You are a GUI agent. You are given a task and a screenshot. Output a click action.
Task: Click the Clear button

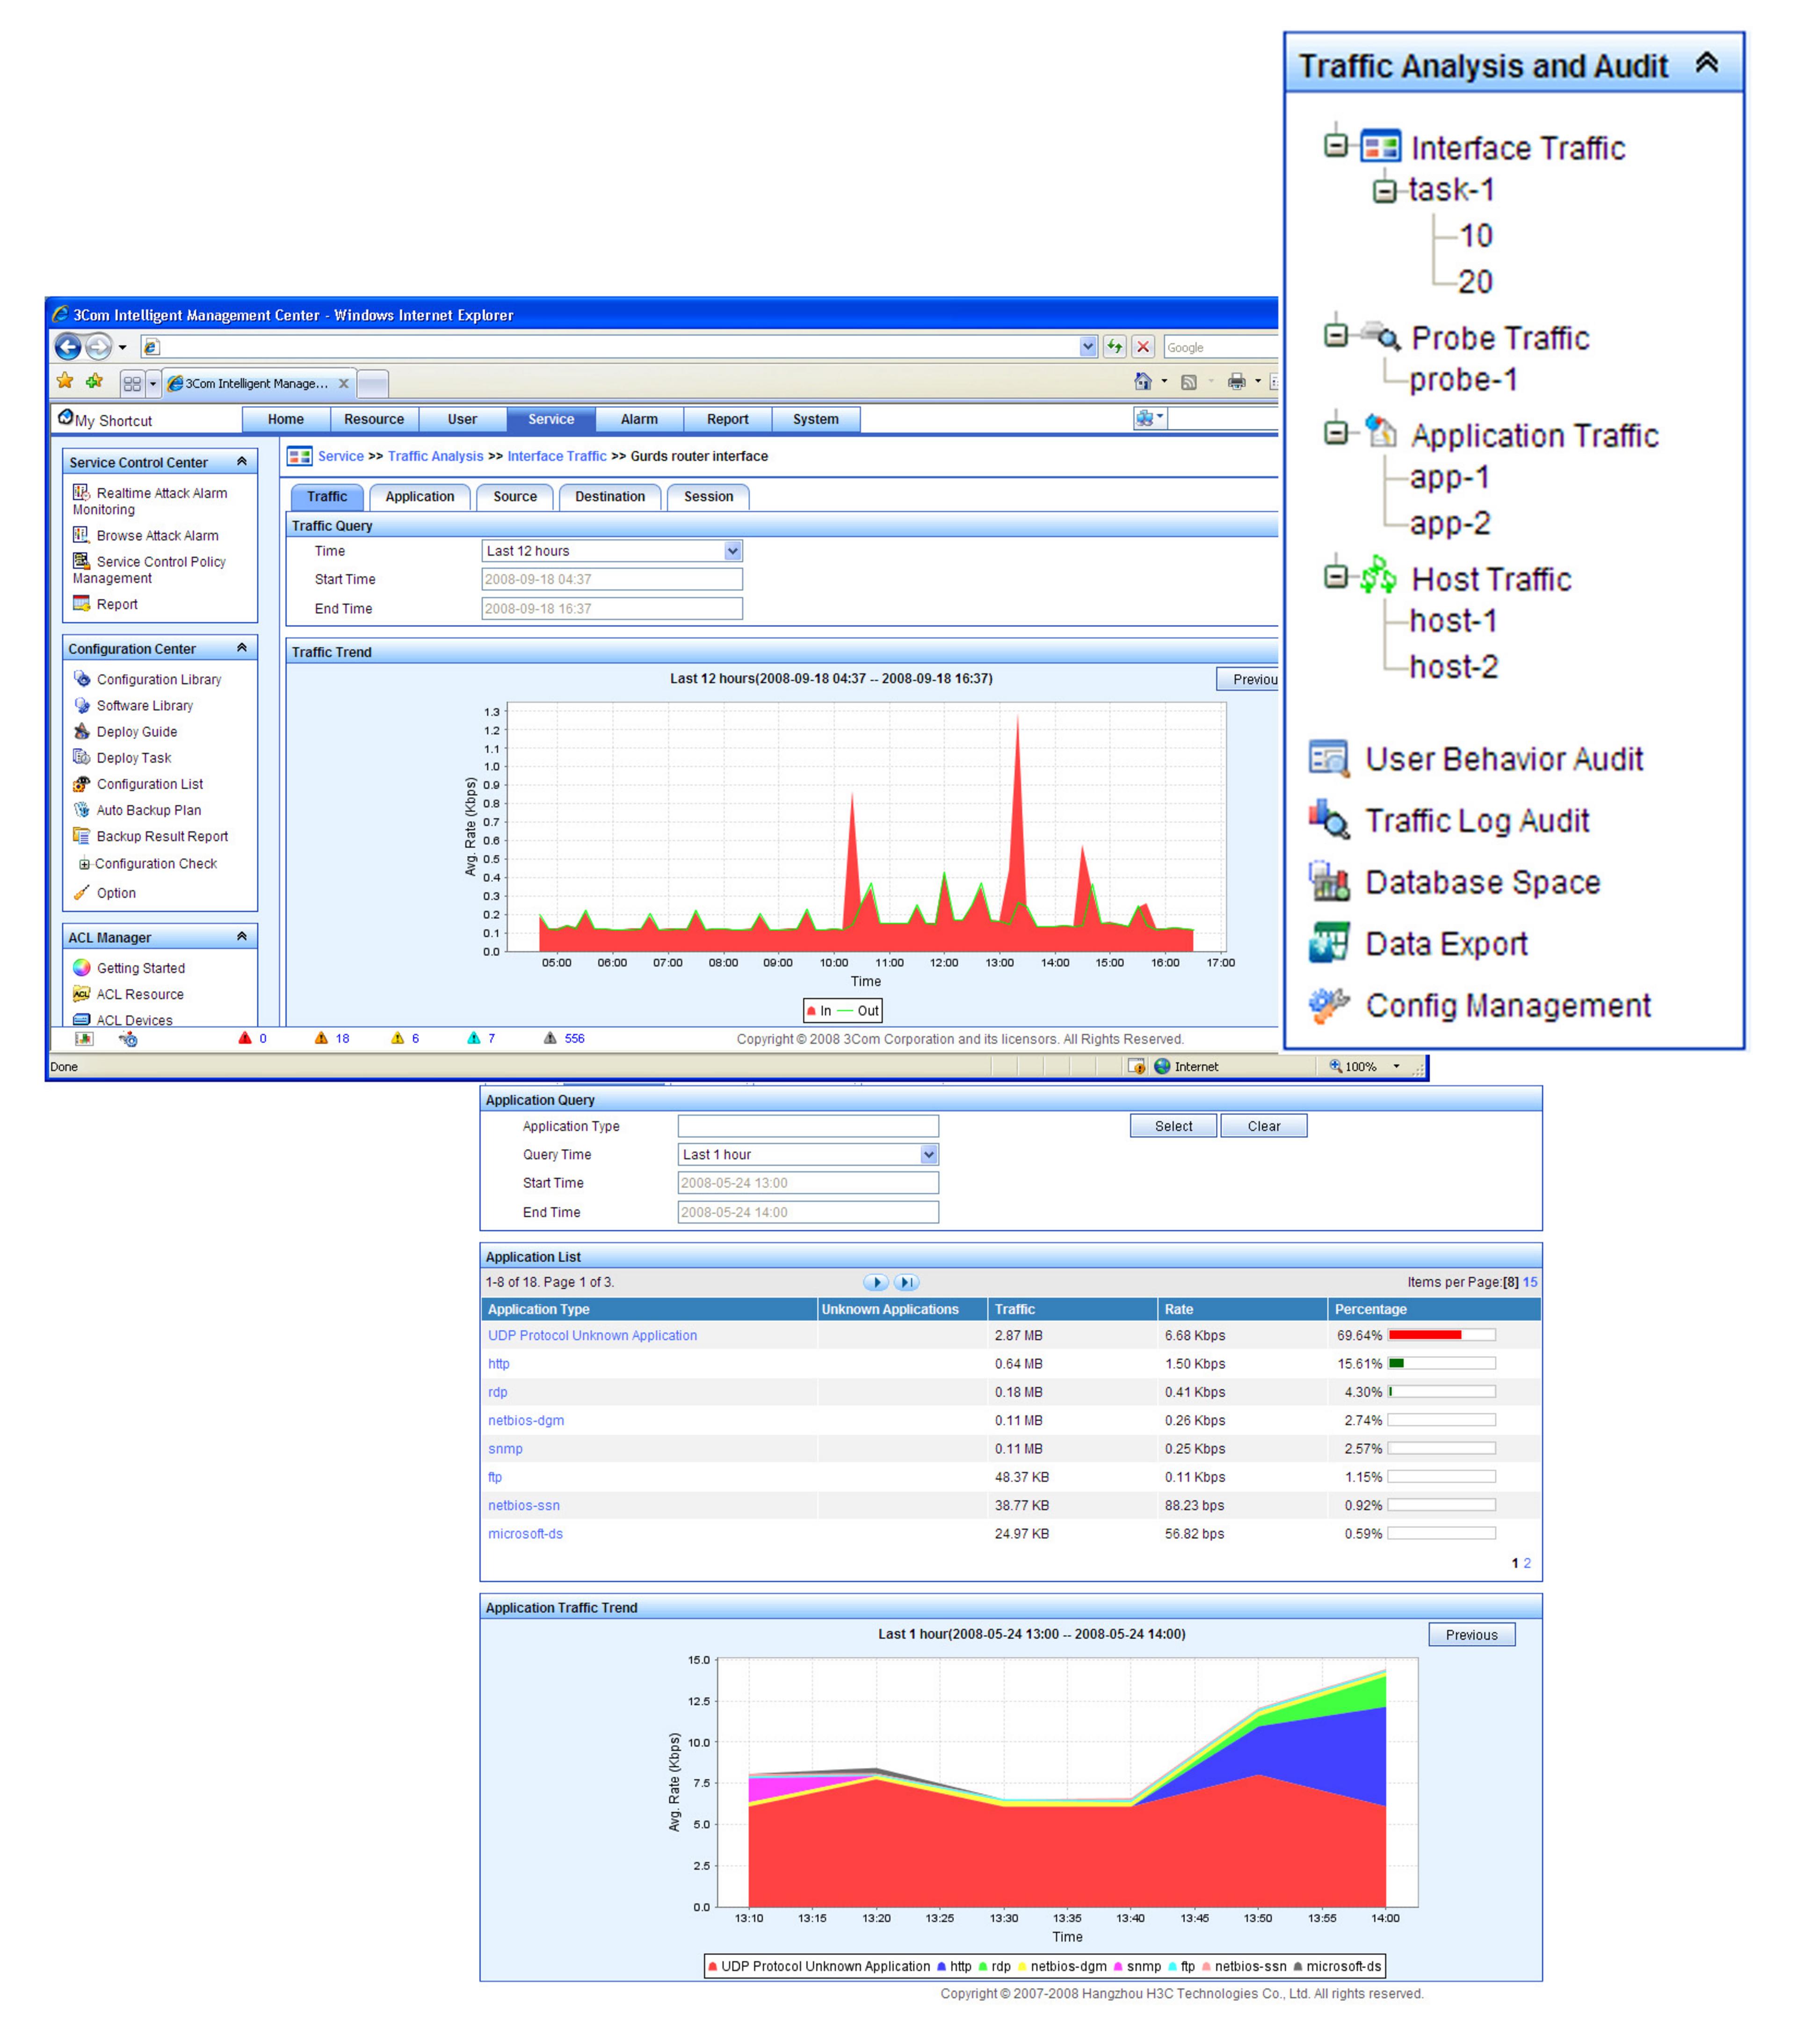point(1263,1125)
